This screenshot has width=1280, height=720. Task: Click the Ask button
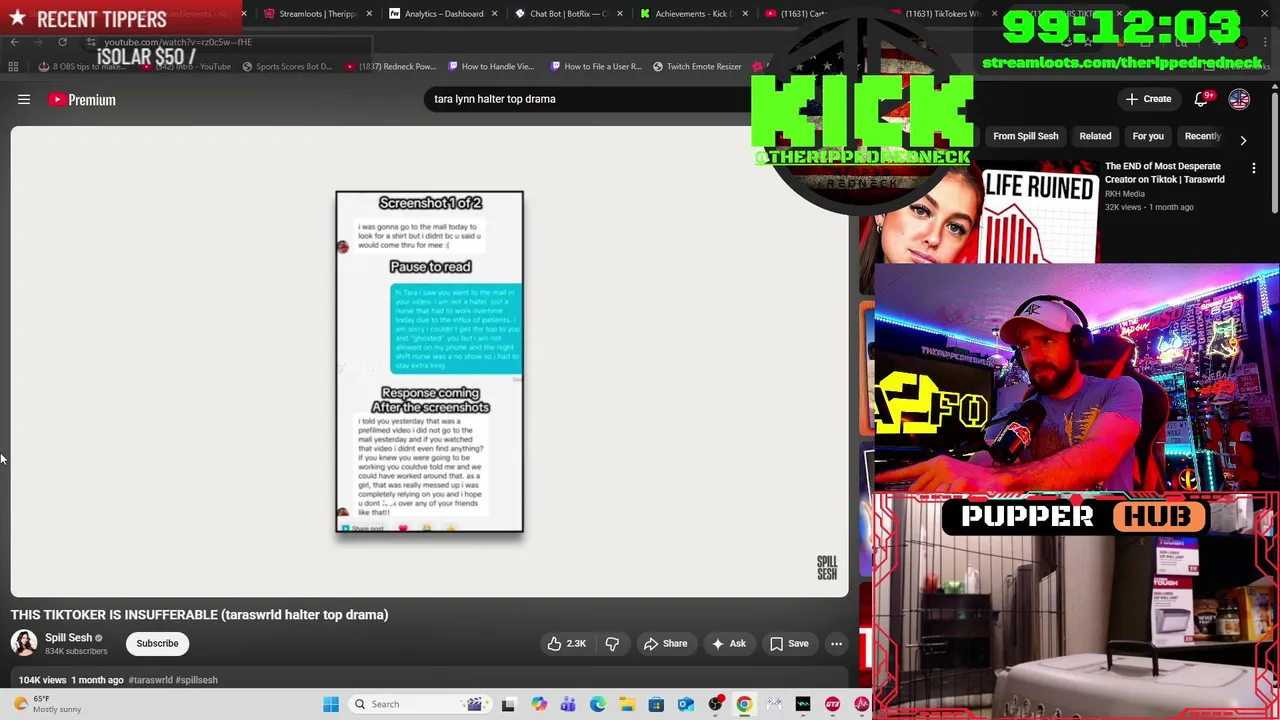(x=729, y=644)
